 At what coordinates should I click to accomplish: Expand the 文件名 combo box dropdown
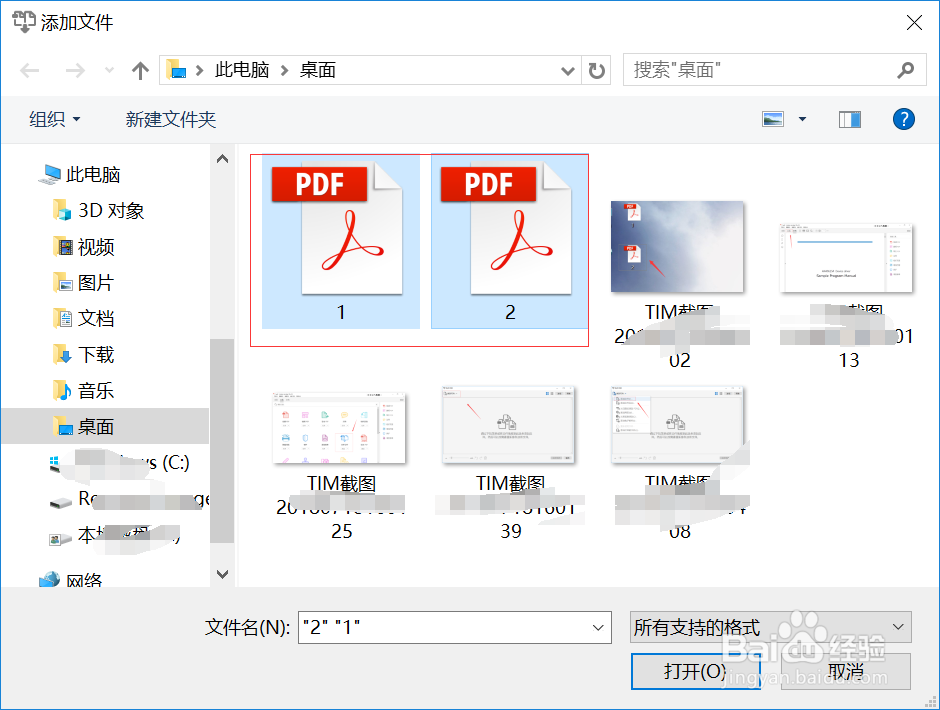598,627
